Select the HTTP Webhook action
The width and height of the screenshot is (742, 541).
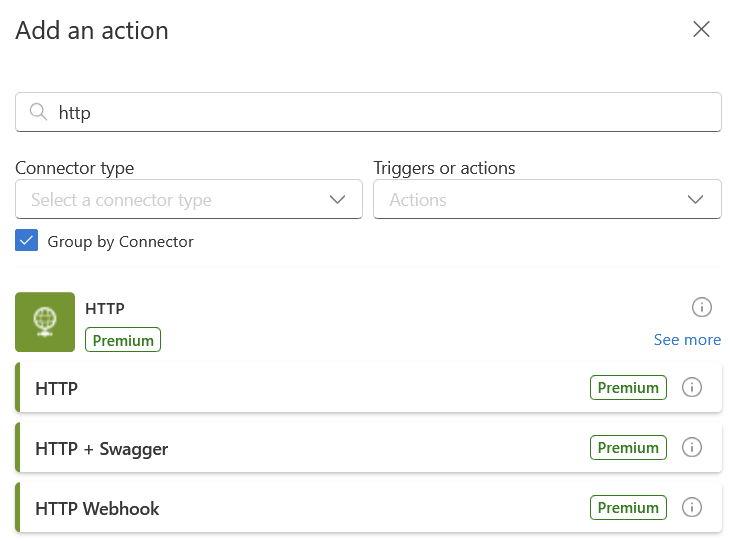pos(369,507)
